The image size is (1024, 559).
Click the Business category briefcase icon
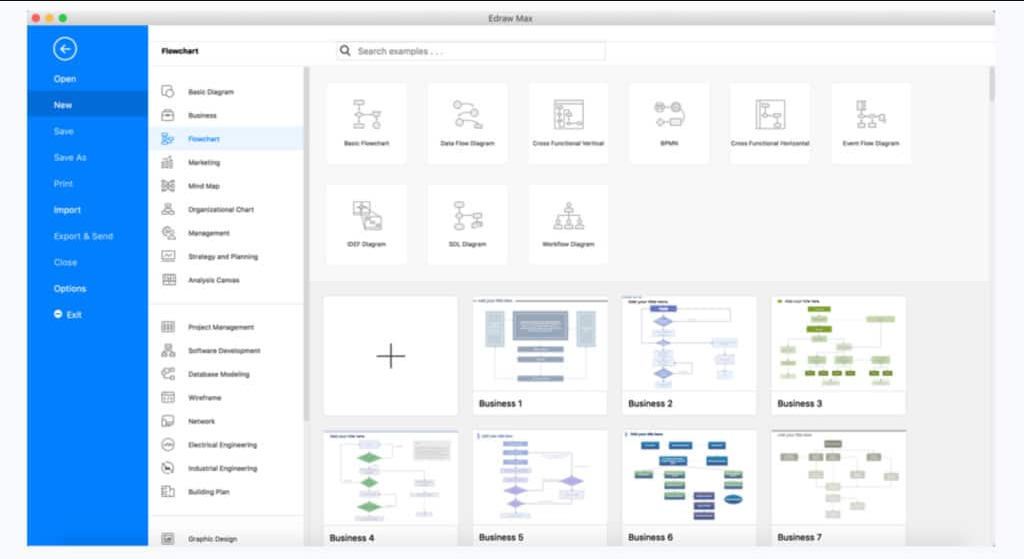[x=168, y=115]
